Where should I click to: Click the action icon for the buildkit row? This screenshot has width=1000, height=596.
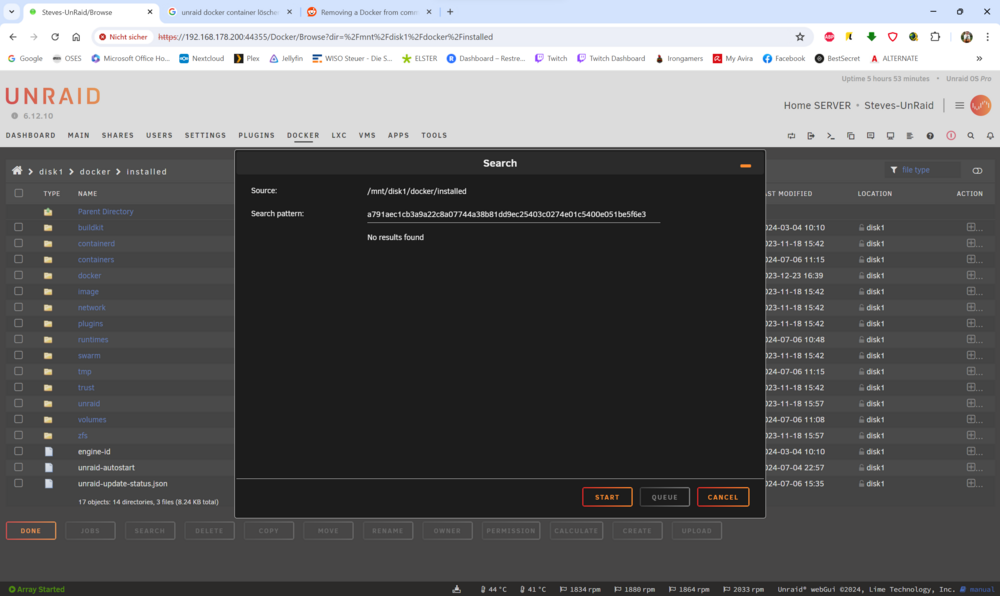(x=973, y=227)
